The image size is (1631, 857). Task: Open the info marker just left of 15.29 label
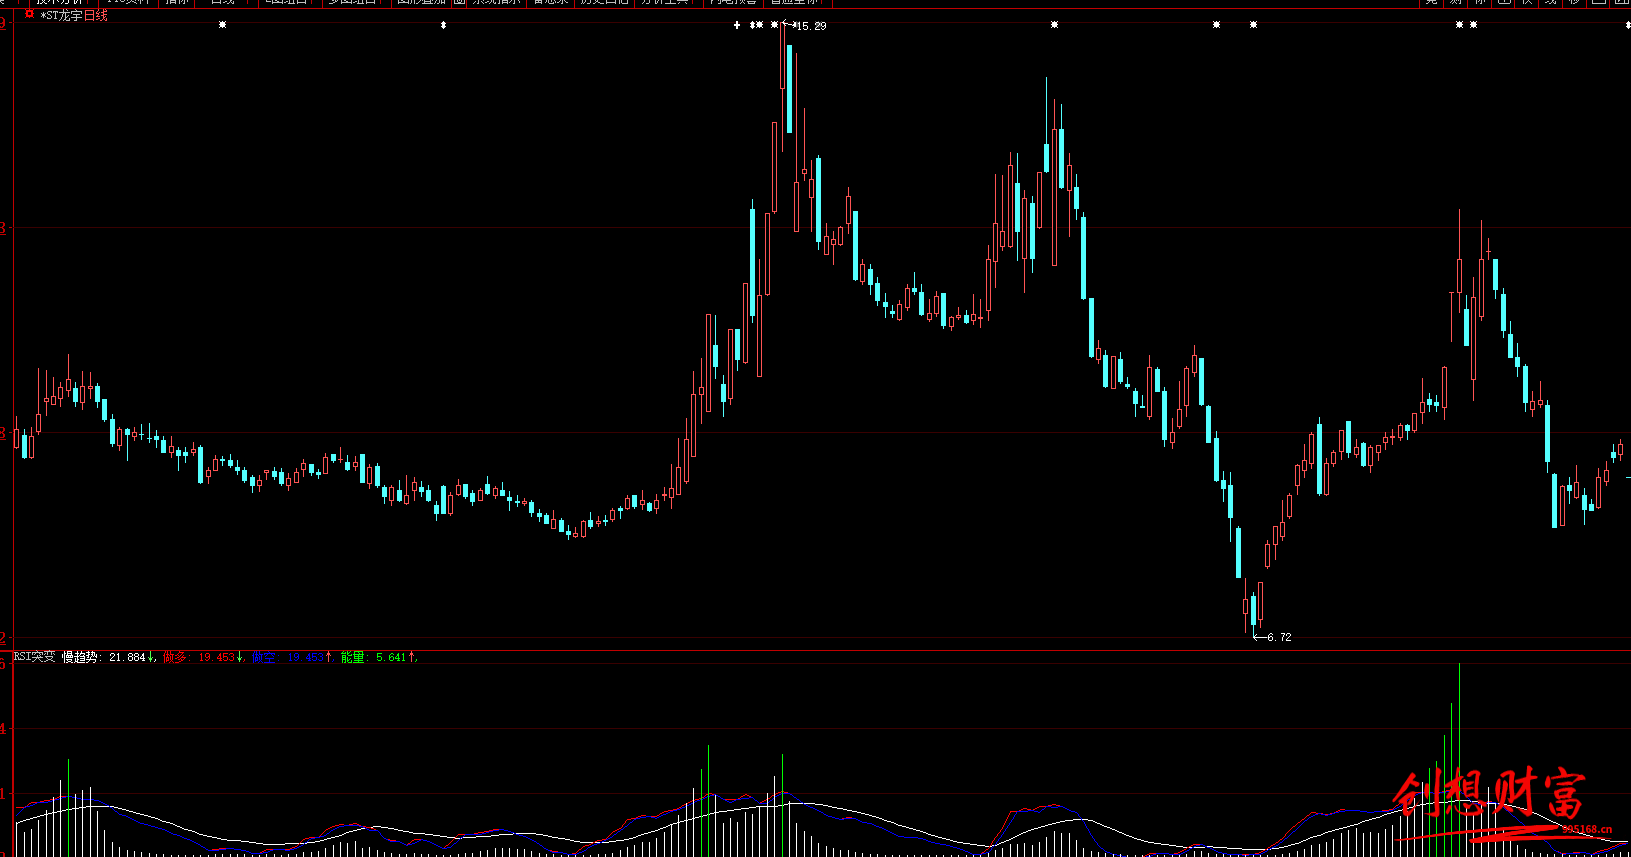(774, 25)
